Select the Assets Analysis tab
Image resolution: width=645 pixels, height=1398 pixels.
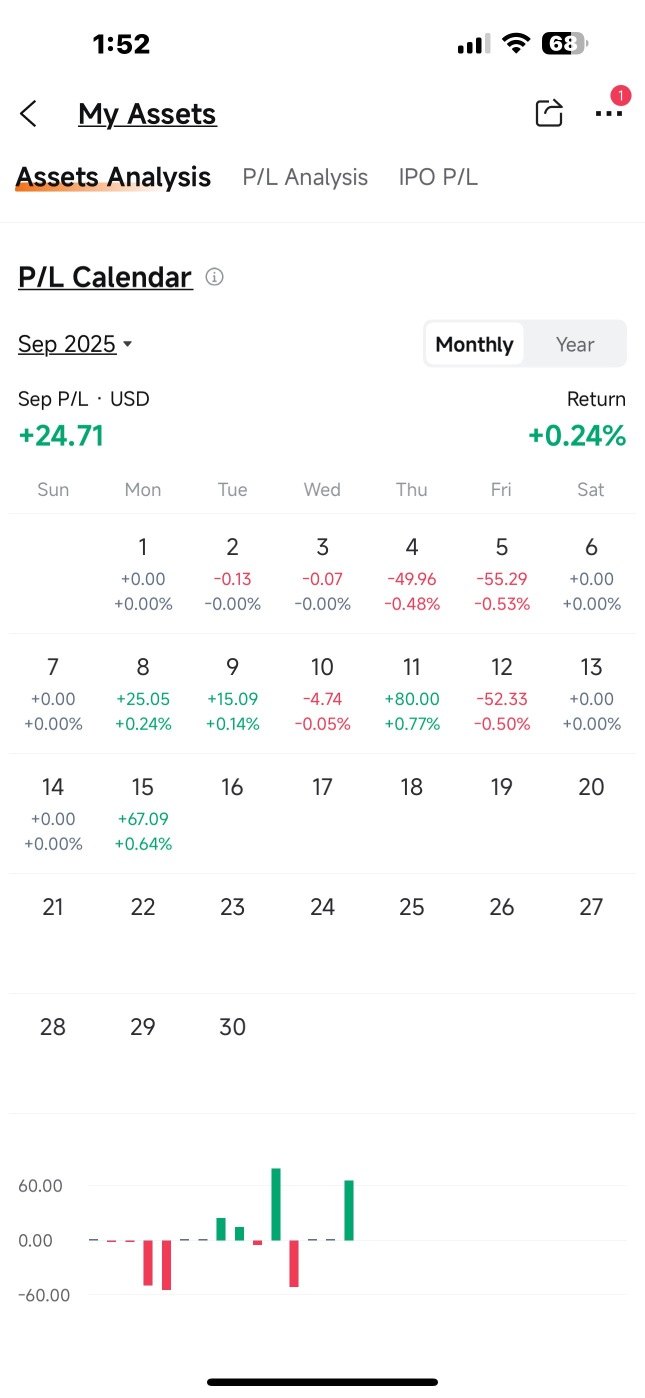point(114,177)
